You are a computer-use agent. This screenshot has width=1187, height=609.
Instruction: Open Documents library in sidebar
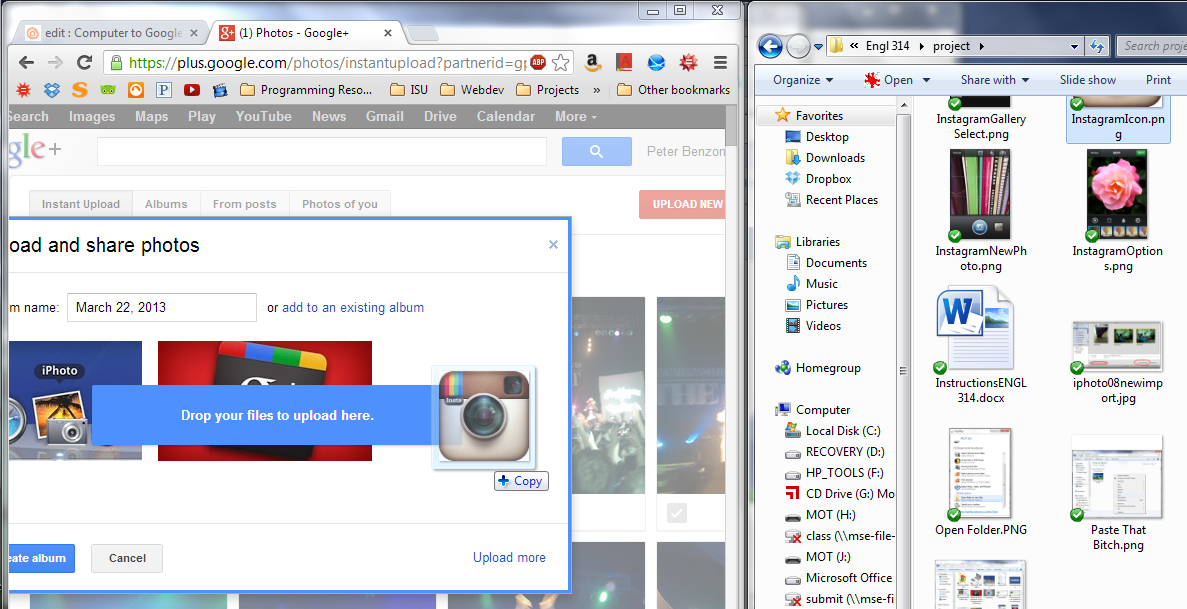[x=826, y=263]
